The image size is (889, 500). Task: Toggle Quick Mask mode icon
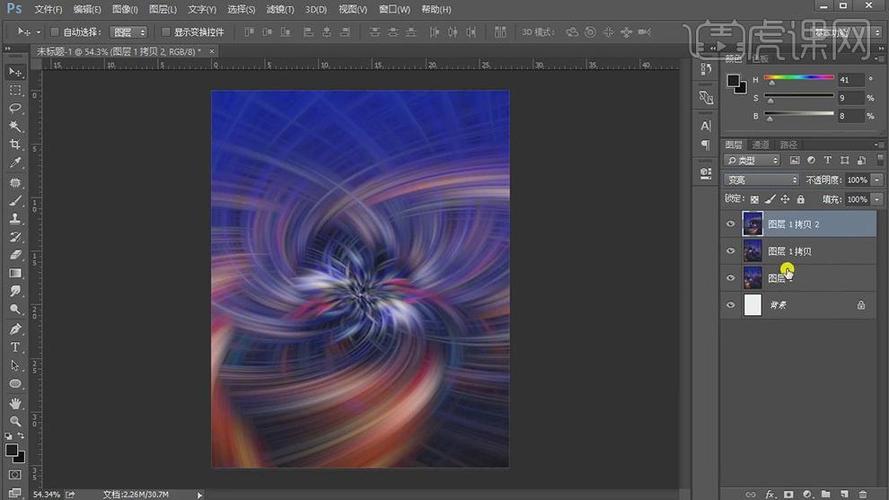coord(15,474)
